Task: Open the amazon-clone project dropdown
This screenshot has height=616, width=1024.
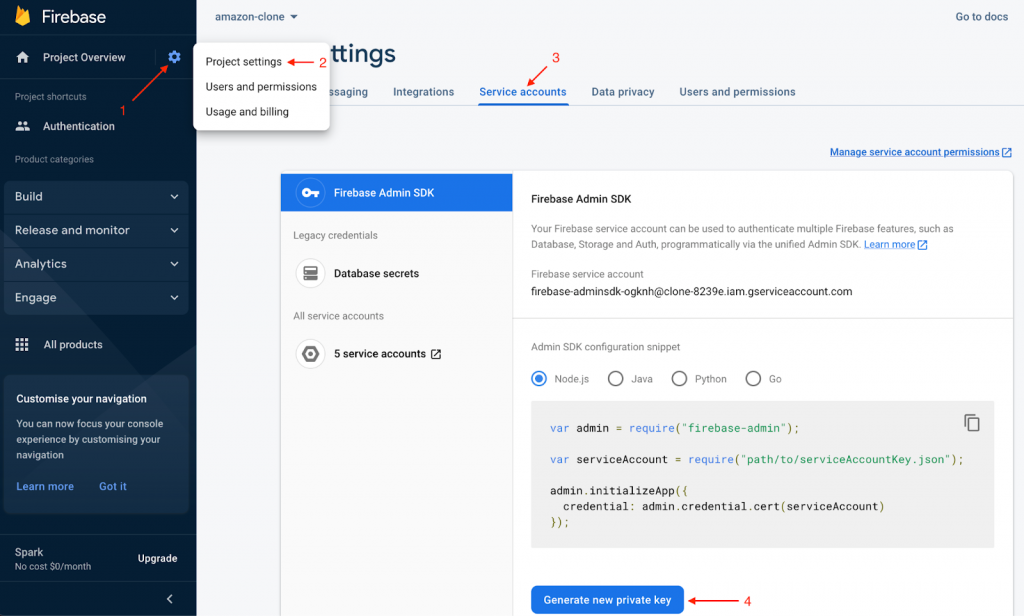Action: (257, 17)
